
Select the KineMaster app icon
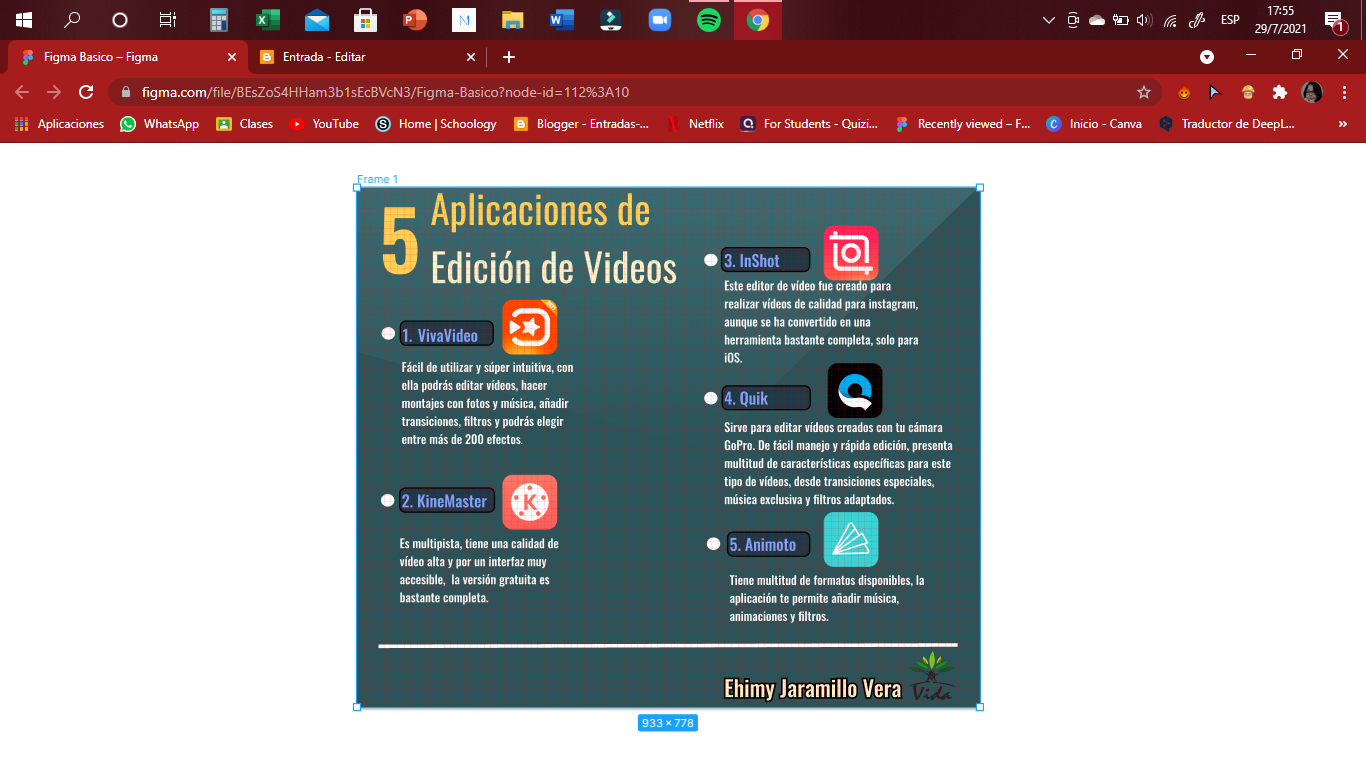529,502
